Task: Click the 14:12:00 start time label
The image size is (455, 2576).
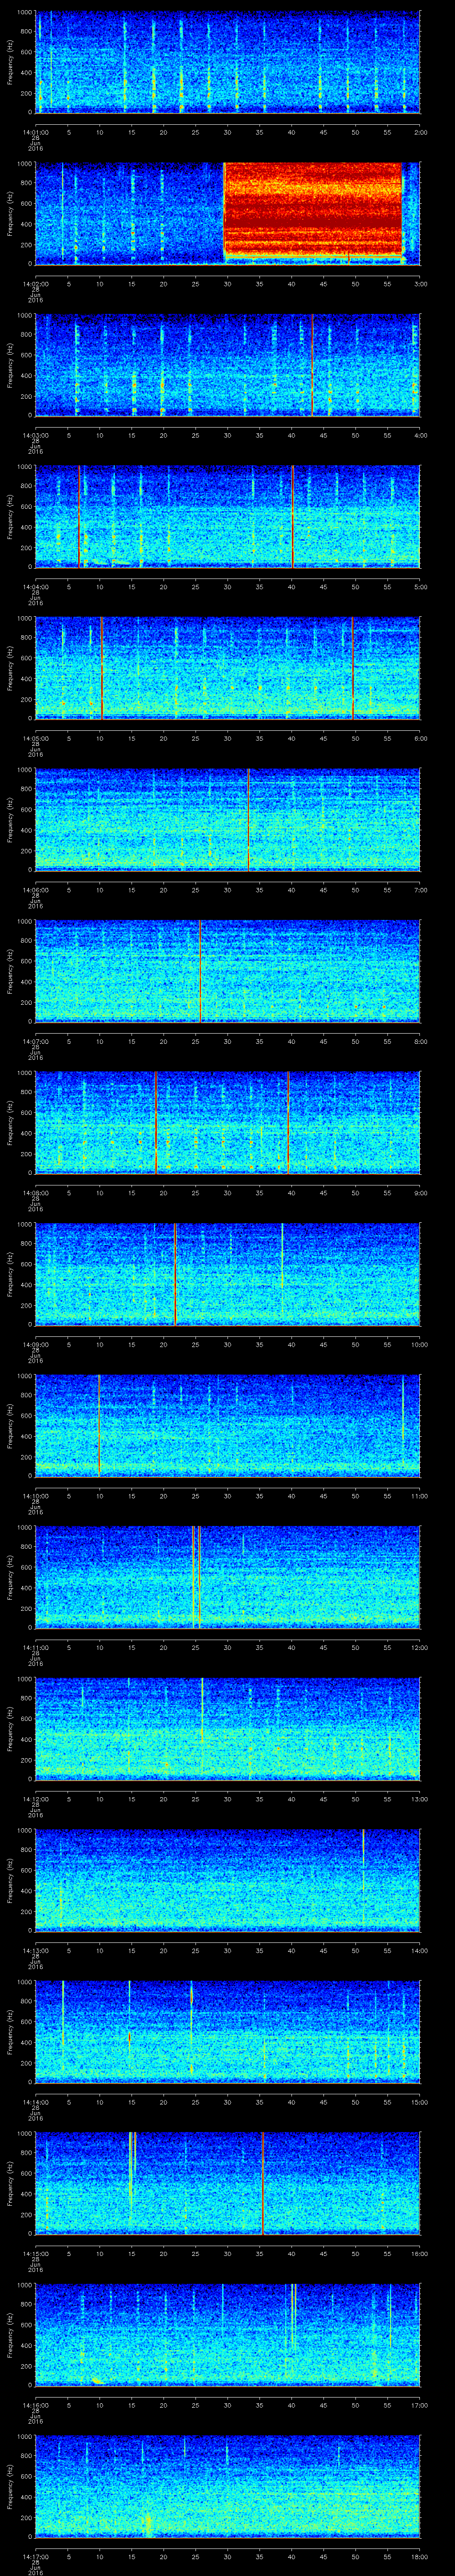Action: pos(35,1799)
